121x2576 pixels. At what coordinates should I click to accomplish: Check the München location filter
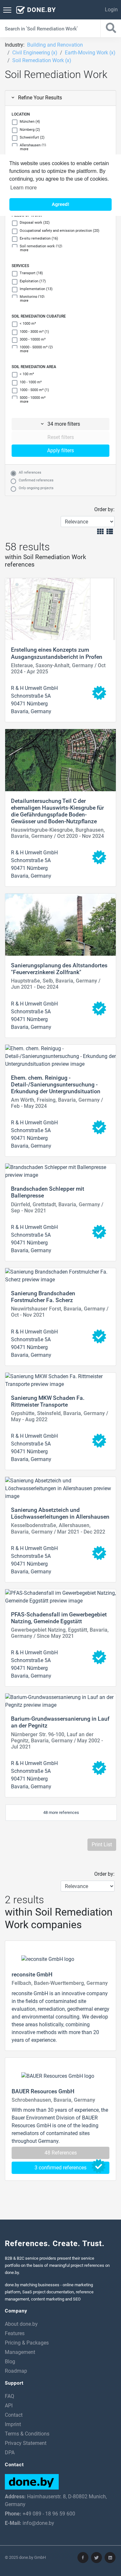(x=14, y=121)
